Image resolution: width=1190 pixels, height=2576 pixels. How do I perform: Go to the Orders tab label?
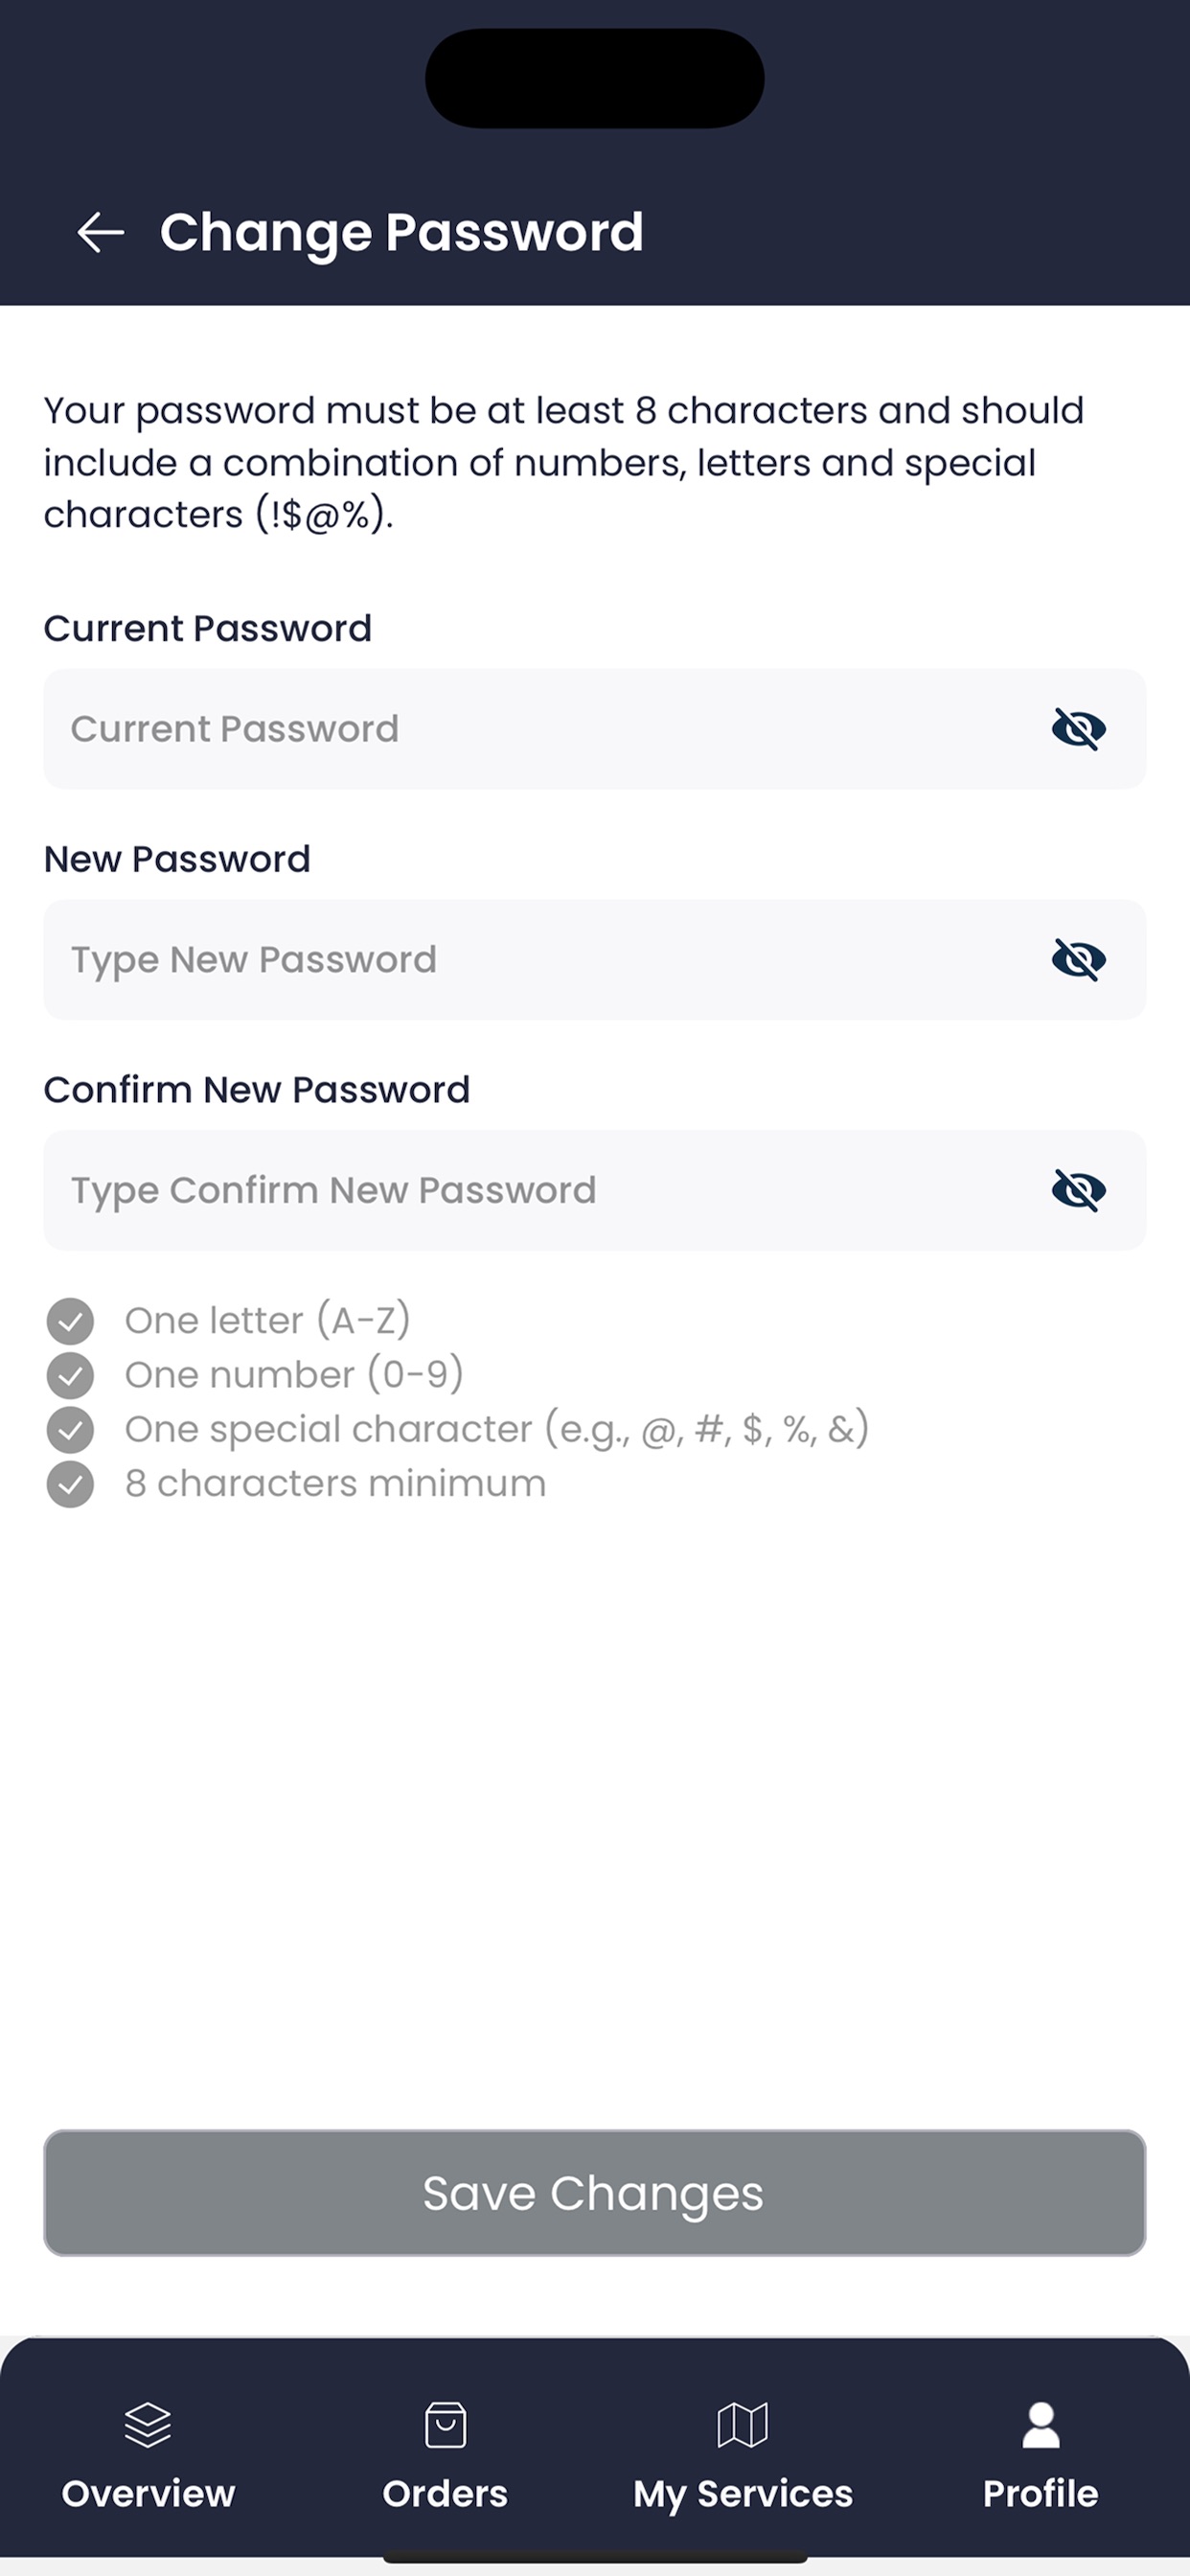tap(445, 2494)
